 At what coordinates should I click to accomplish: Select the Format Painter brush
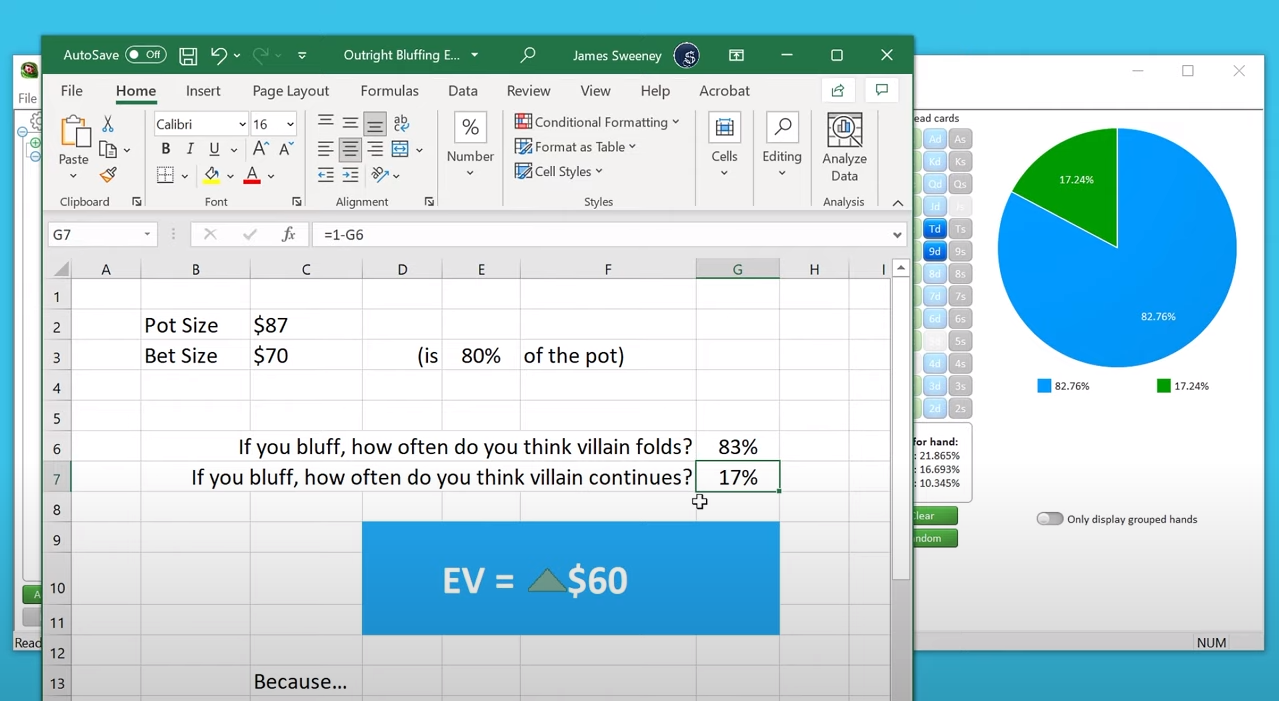(x=108, y=175)
